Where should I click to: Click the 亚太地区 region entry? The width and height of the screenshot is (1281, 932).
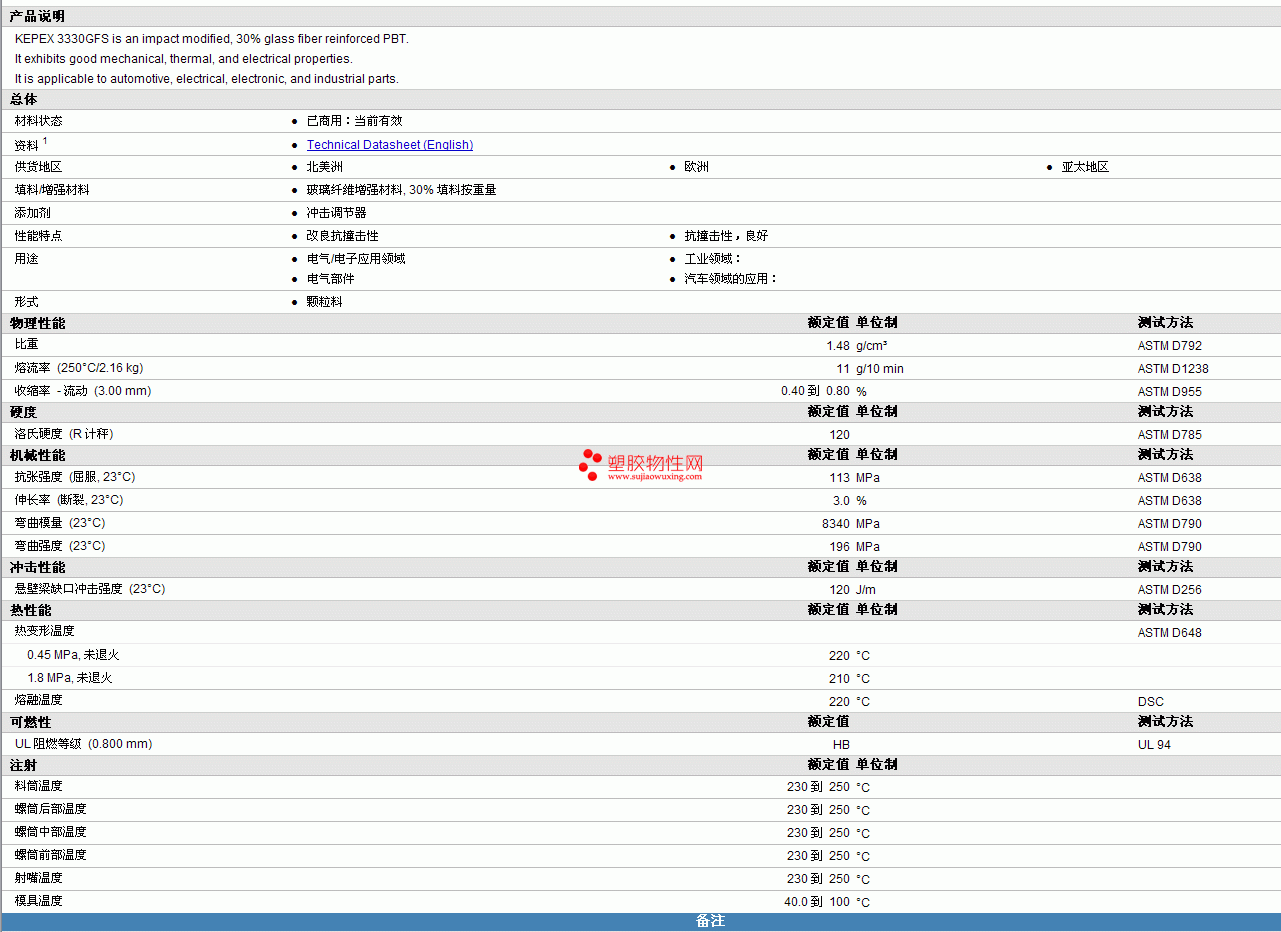pos(1085,167)
